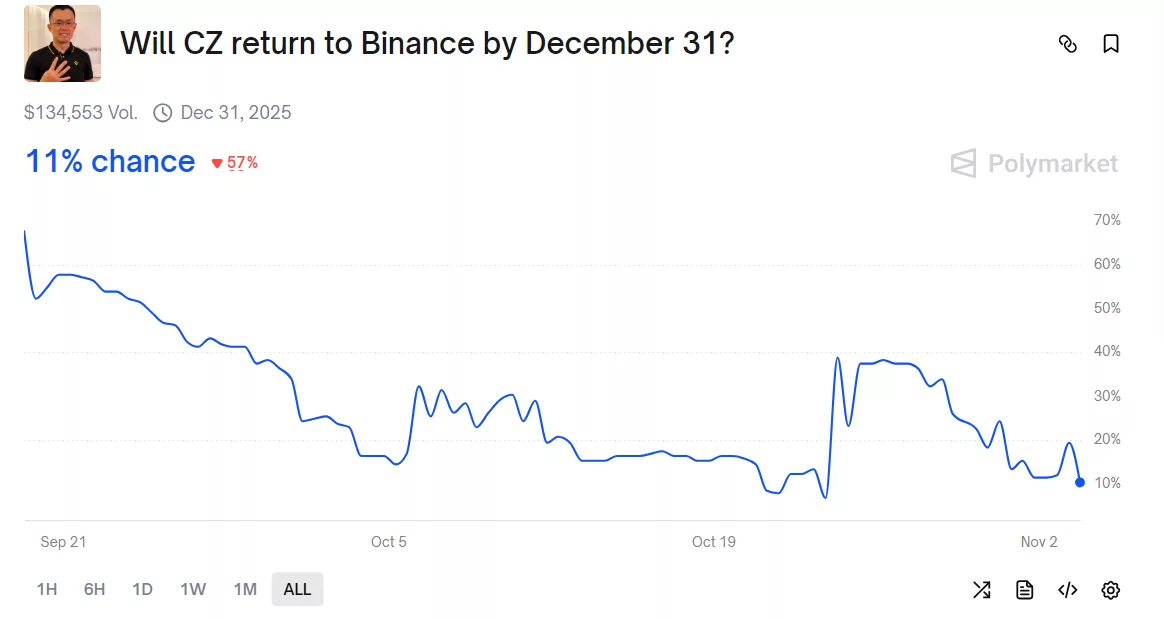Switch chart timeframe to 1D
The width and height of the screenshot is (1164, 619).
click(x=142, y=589)
